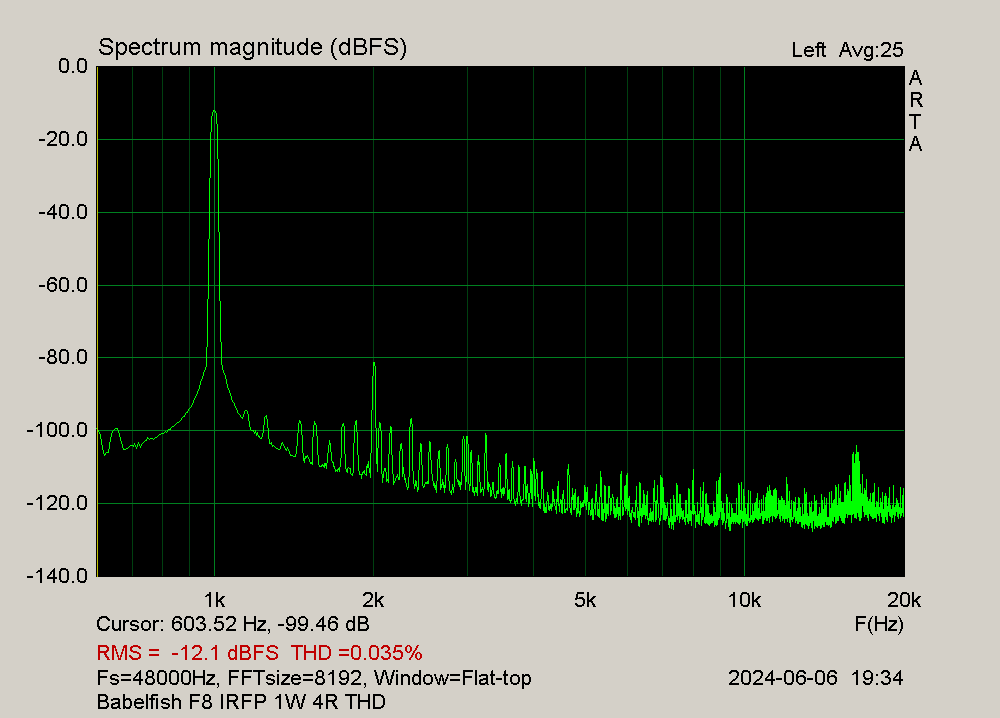Click the -120.0 y-axis label
Viewport: 1000px width, 718px height.
pos(57,504)
